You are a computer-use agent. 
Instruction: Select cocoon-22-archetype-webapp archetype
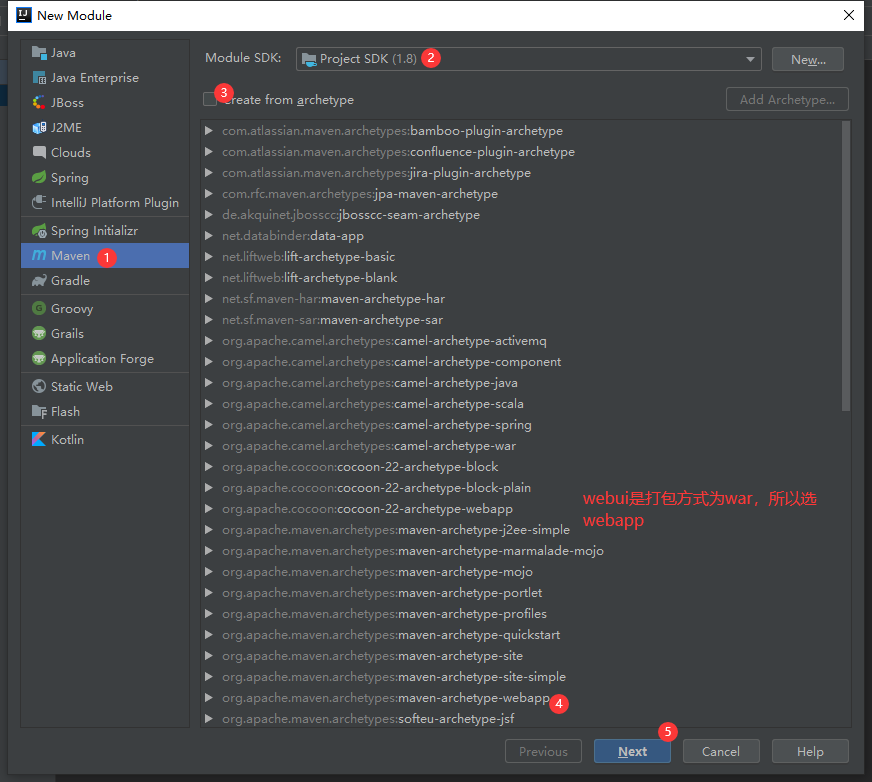368,509
